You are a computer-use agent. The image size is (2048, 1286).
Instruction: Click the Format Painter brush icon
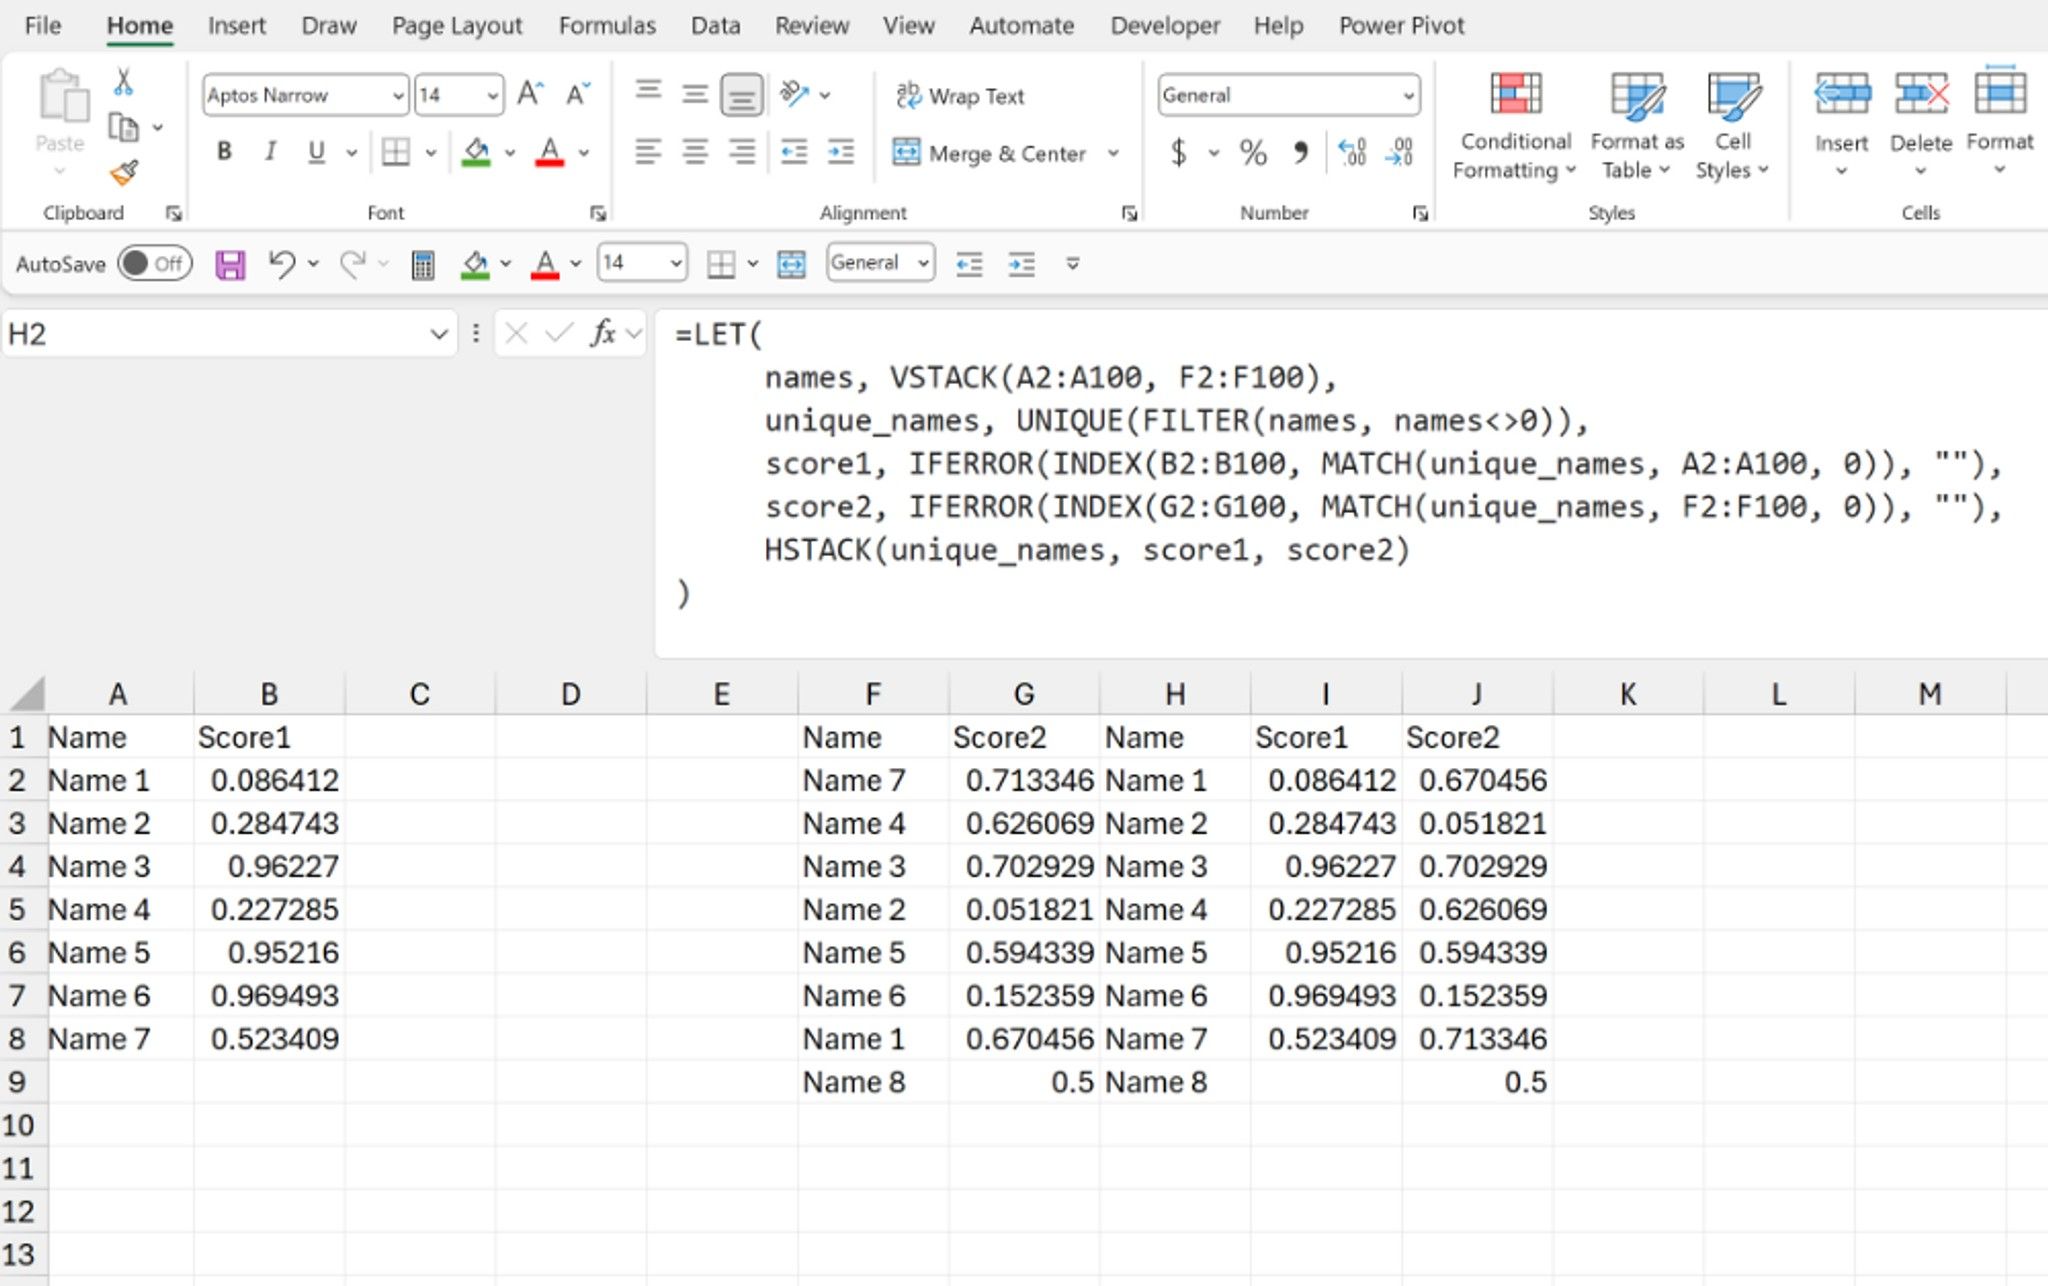124,173
